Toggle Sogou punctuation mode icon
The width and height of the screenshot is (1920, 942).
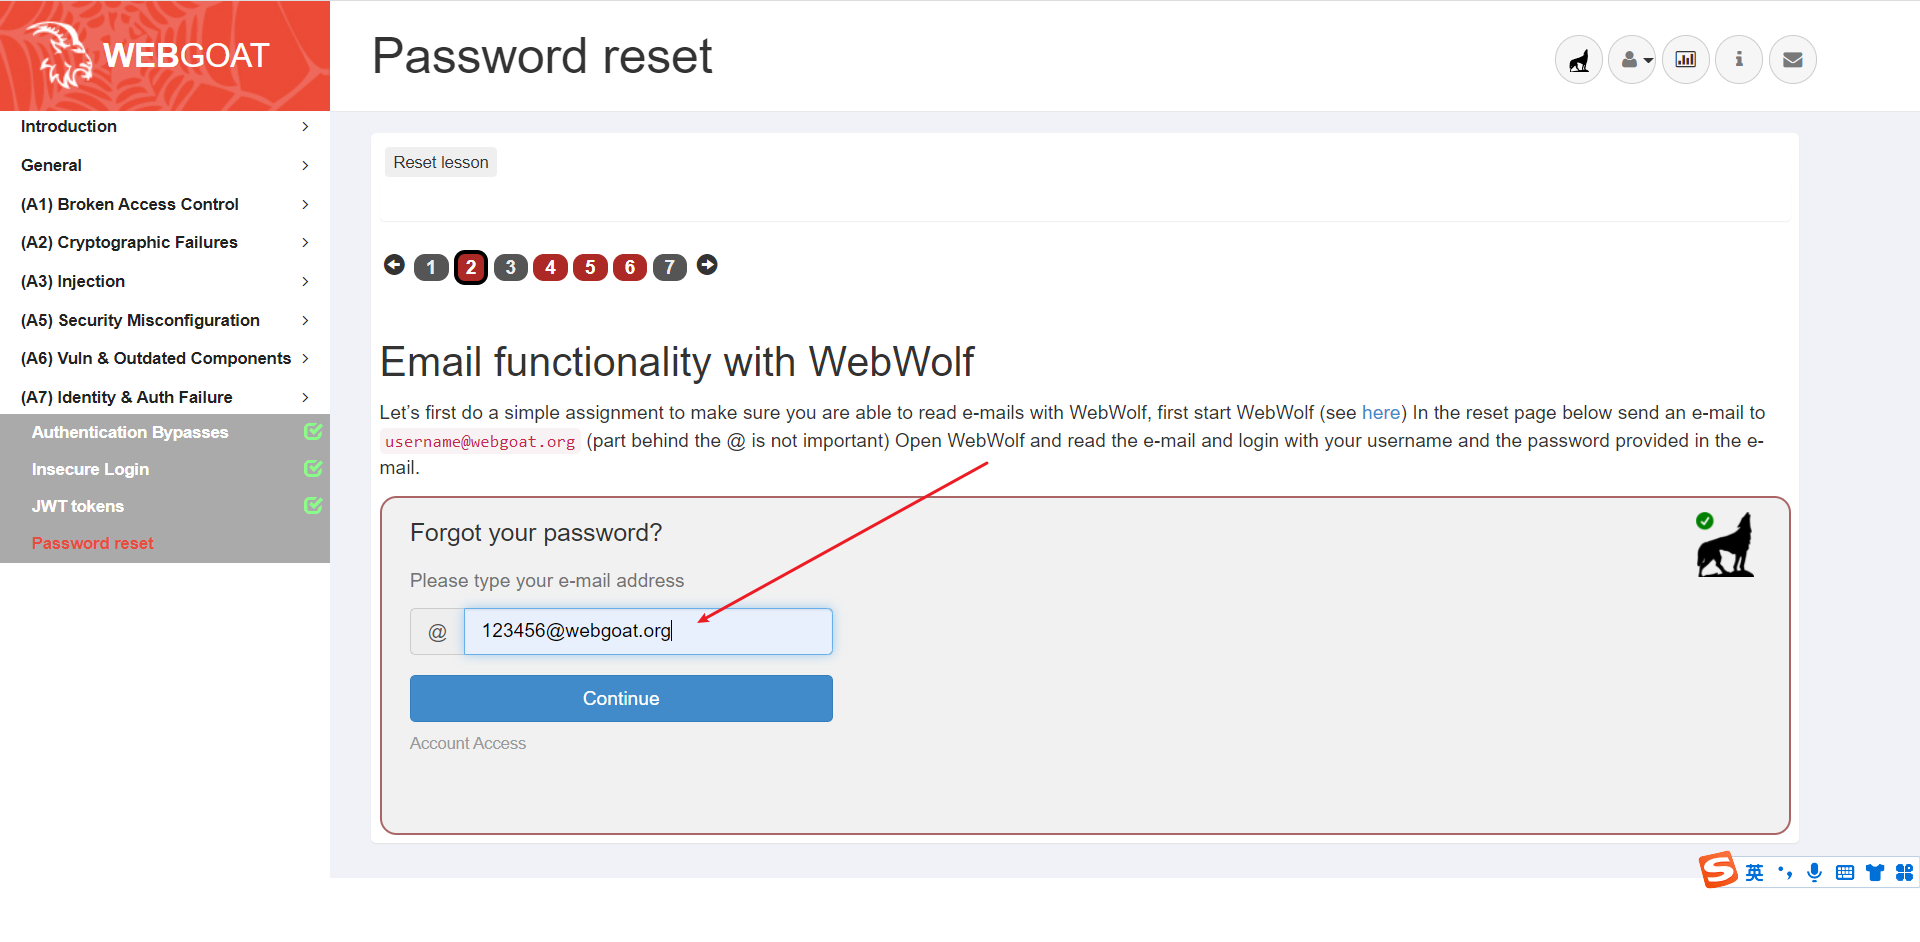(1785, 873)
